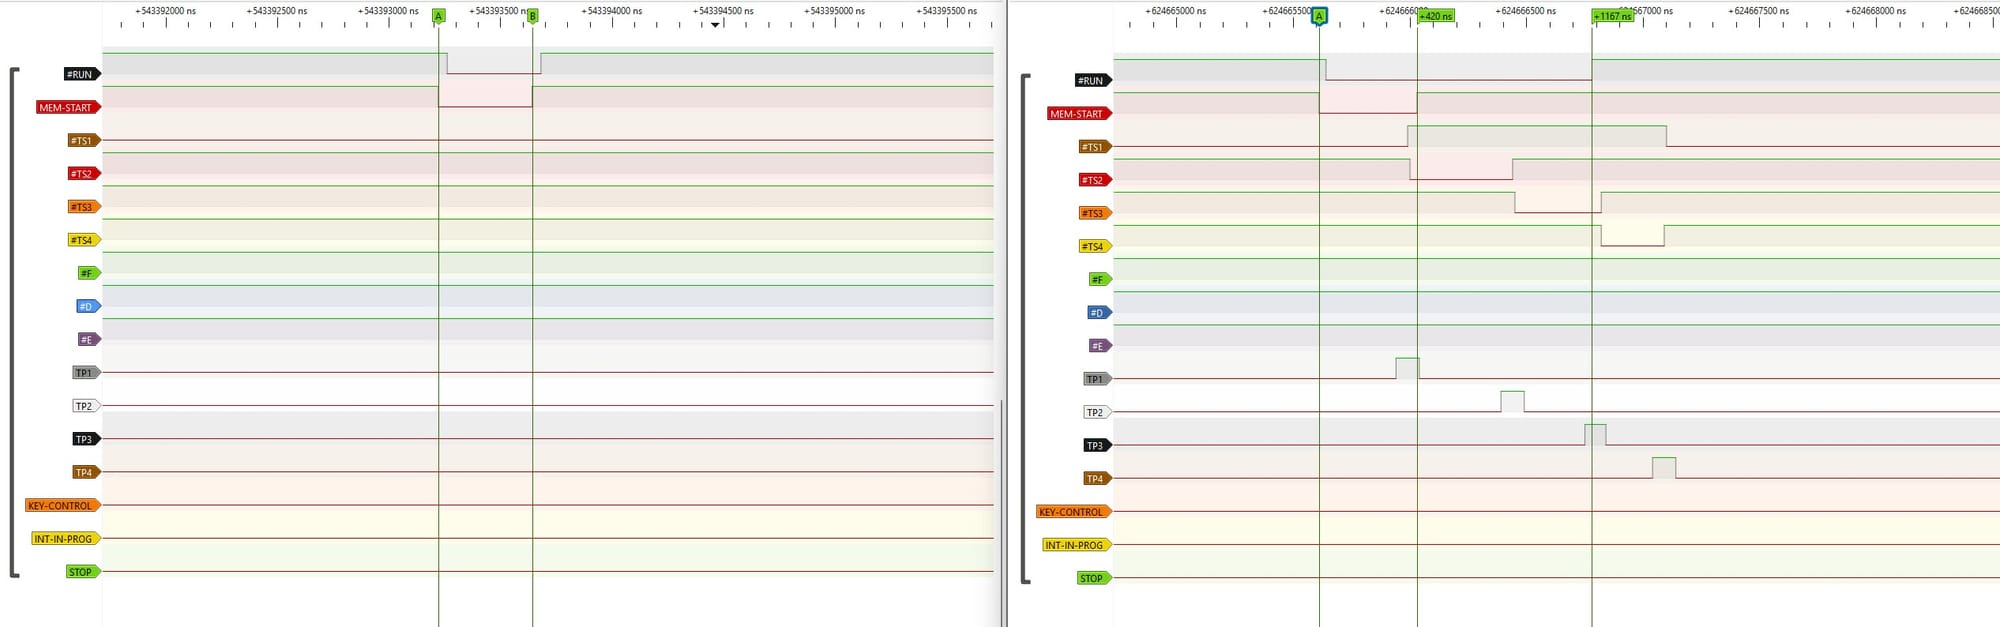The width and height of the screenshot is (2000, 627).
Task: Click the +543392500 ns ruler label
Action: [x=277, y=11]
